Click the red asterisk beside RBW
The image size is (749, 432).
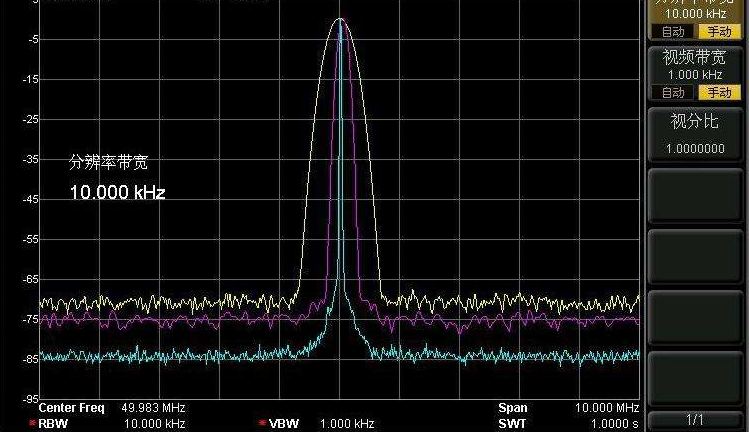[x=32, y=424]
